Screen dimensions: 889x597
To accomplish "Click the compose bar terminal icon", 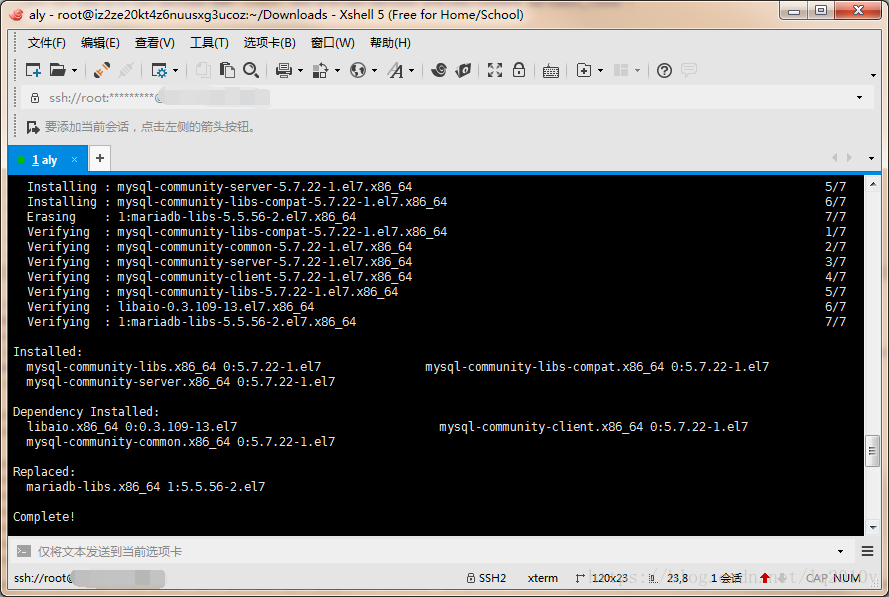I will click(23, 551).
